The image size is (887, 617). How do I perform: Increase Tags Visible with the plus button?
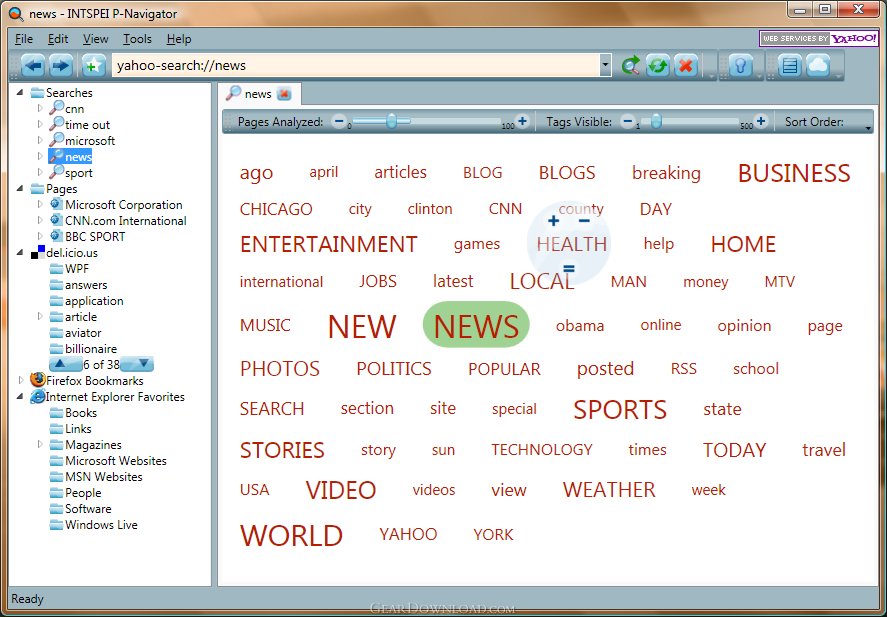(761, 121)
